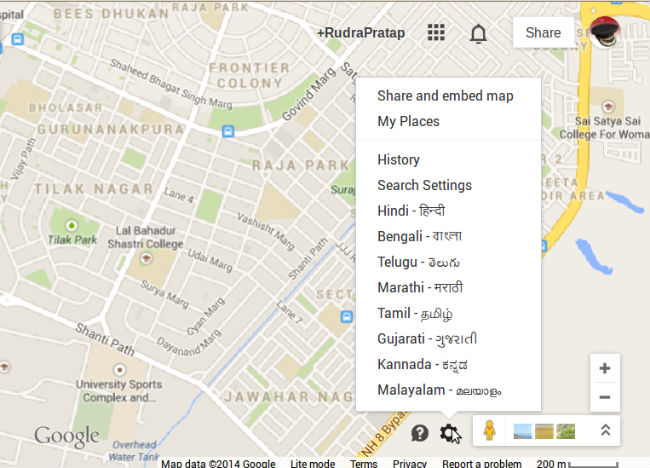Click Sai Satya Sai College marker icon
The image size is (650, 468).
point(608,106)
